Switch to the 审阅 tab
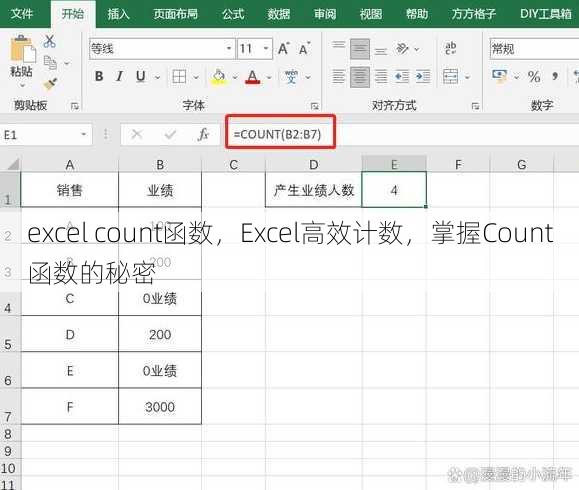Viewport: 579px width, 490px height. pyautogui.click(x=325, y=14)
